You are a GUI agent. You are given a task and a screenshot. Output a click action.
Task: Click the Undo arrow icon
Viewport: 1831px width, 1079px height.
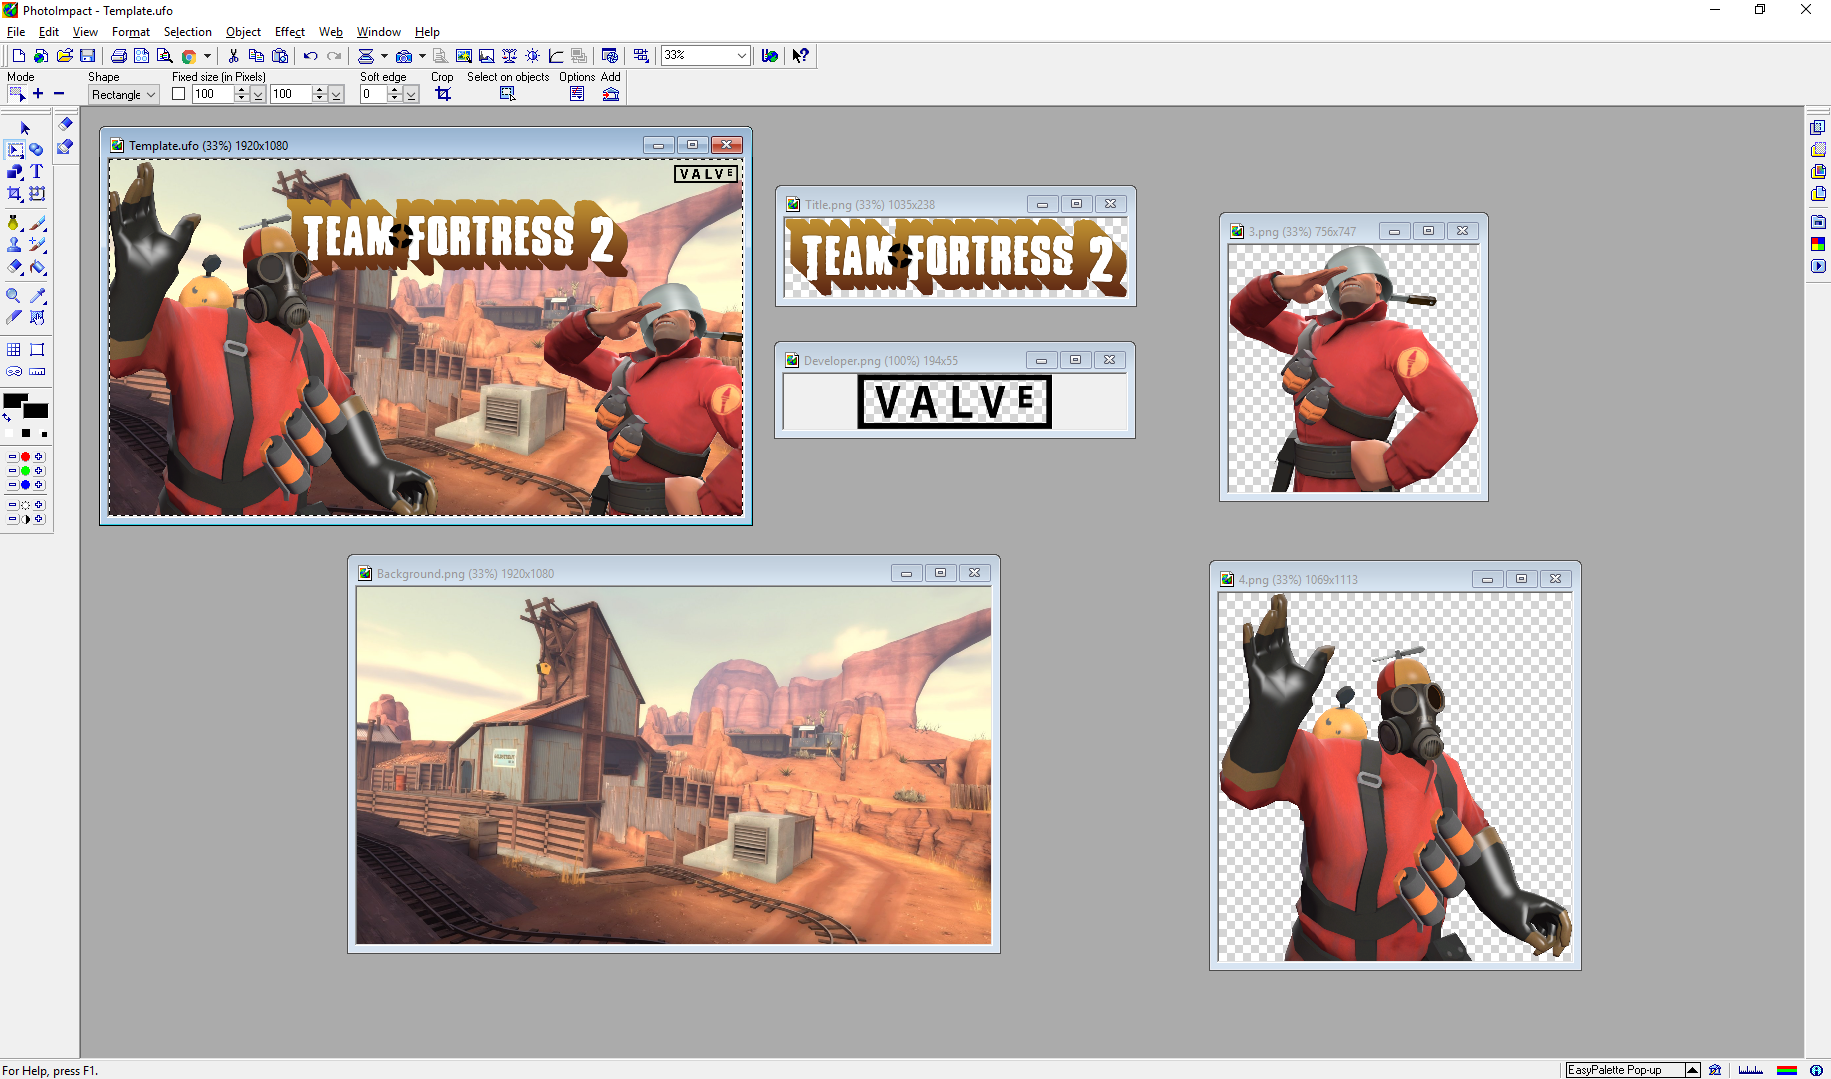pyautogui.click(x=310, y=56)
